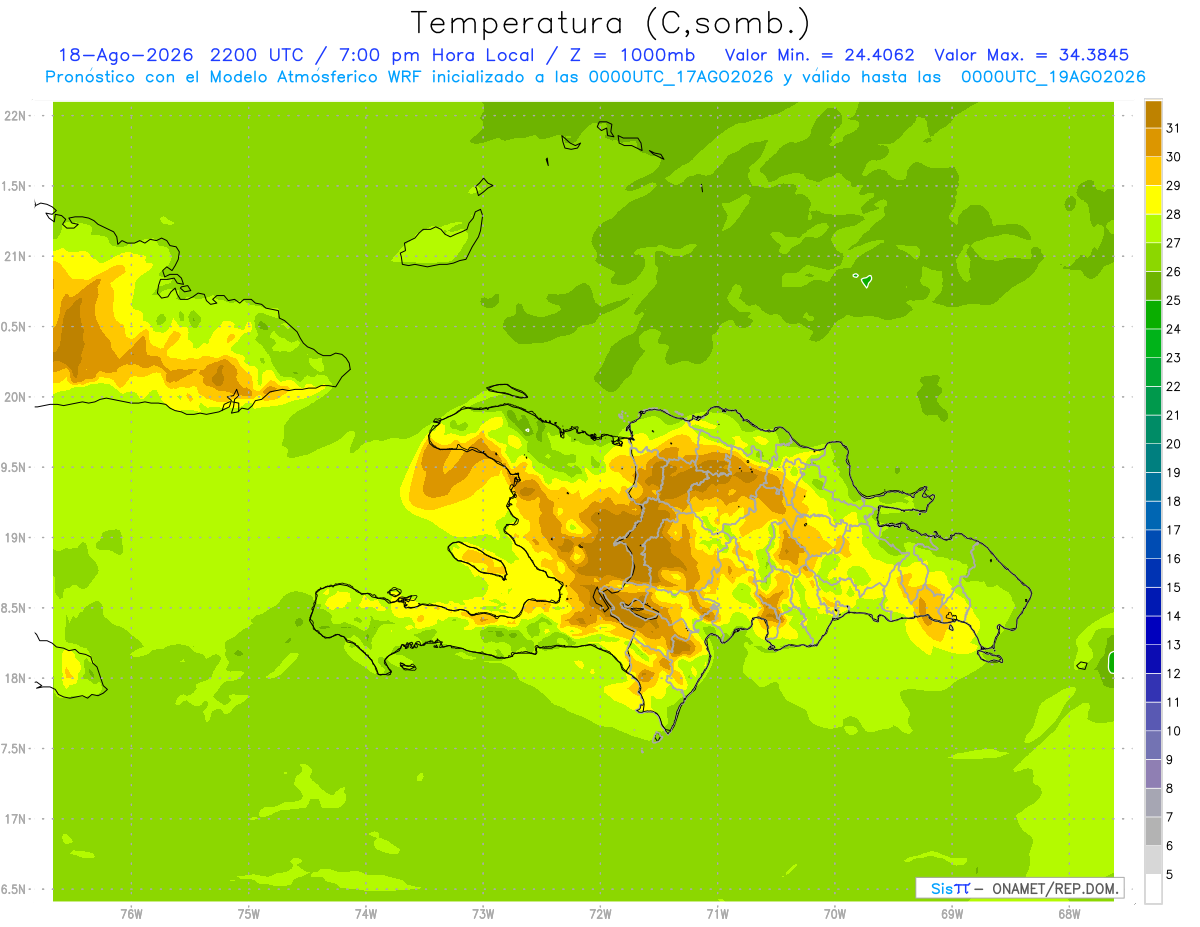Click the '22N' latitude label
Viewport: 1200px width, 927px height.
click(15, 116)
